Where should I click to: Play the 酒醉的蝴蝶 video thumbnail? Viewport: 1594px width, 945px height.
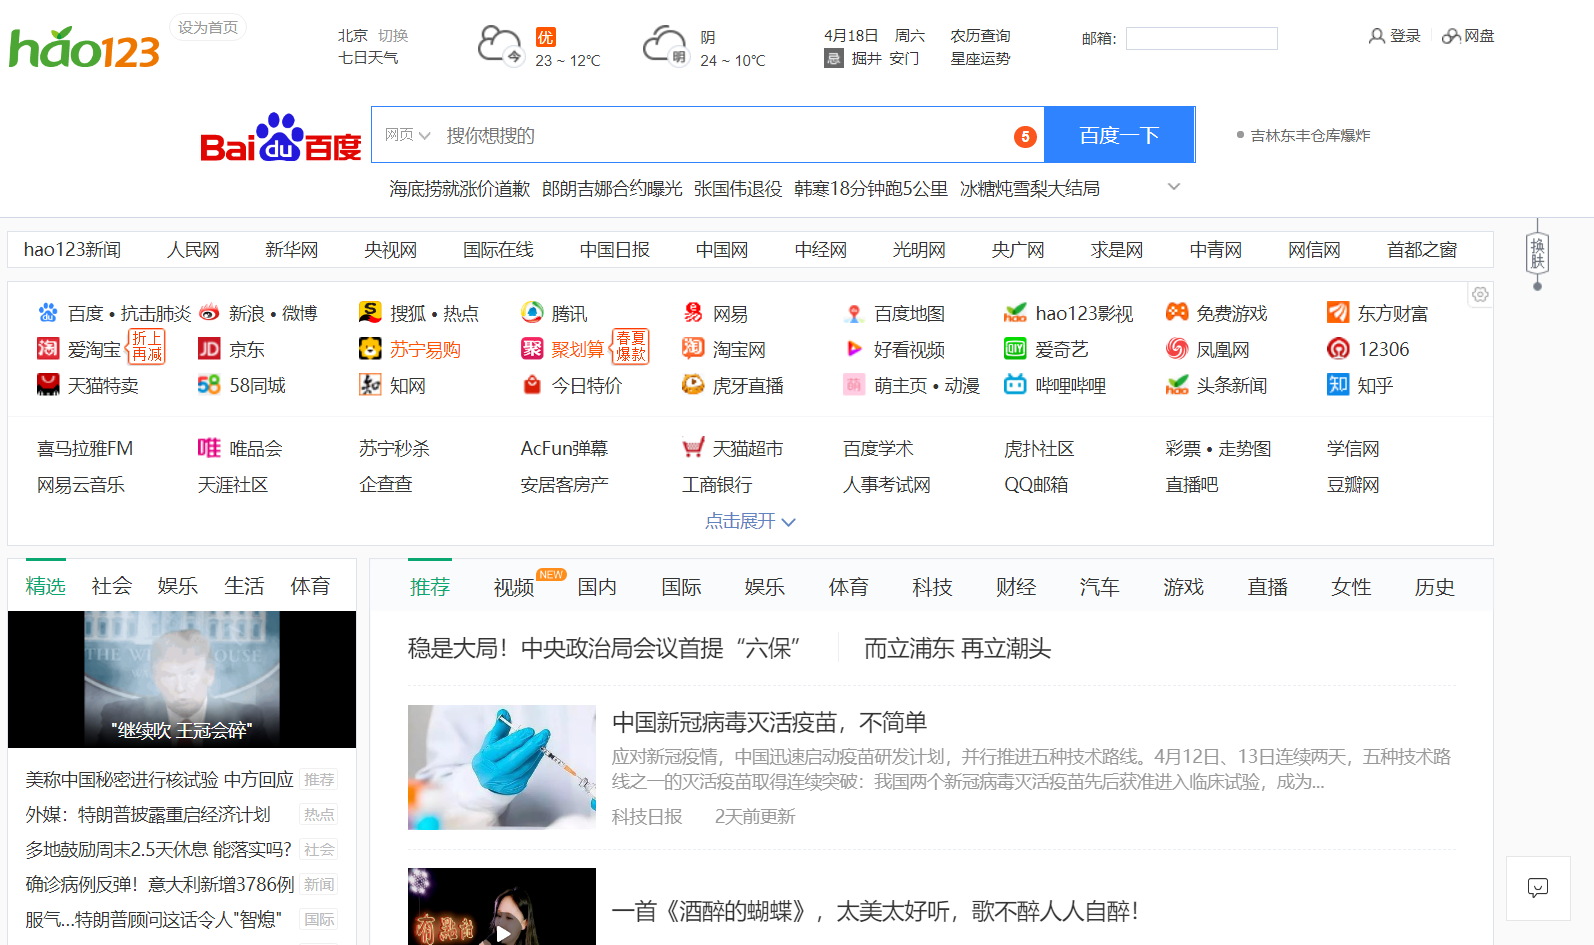point(502,906)
